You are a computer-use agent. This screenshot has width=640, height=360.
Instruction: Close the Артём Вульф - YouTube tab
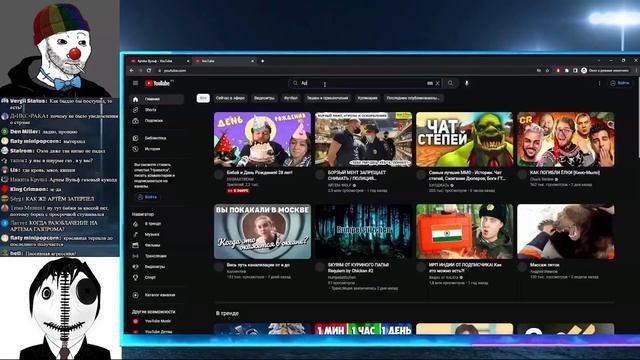coord(188,61)
